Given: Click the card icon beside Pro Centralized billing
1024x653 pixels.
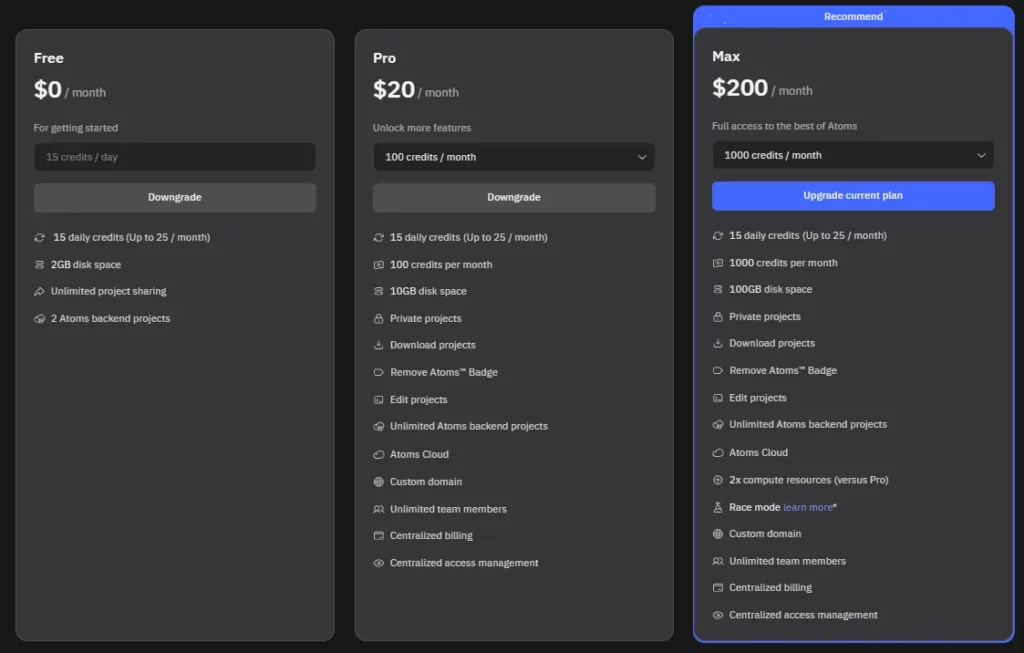Looking at the screenshot, I should 378,535.
